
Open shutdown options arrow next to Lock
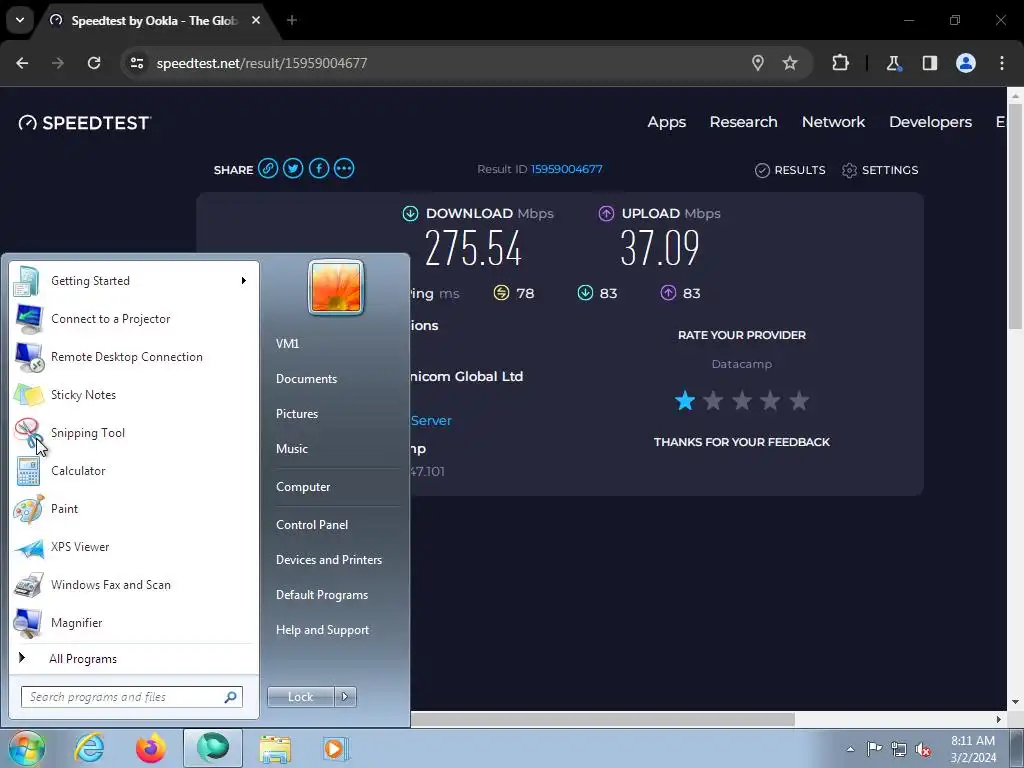(x=345, y=697)
